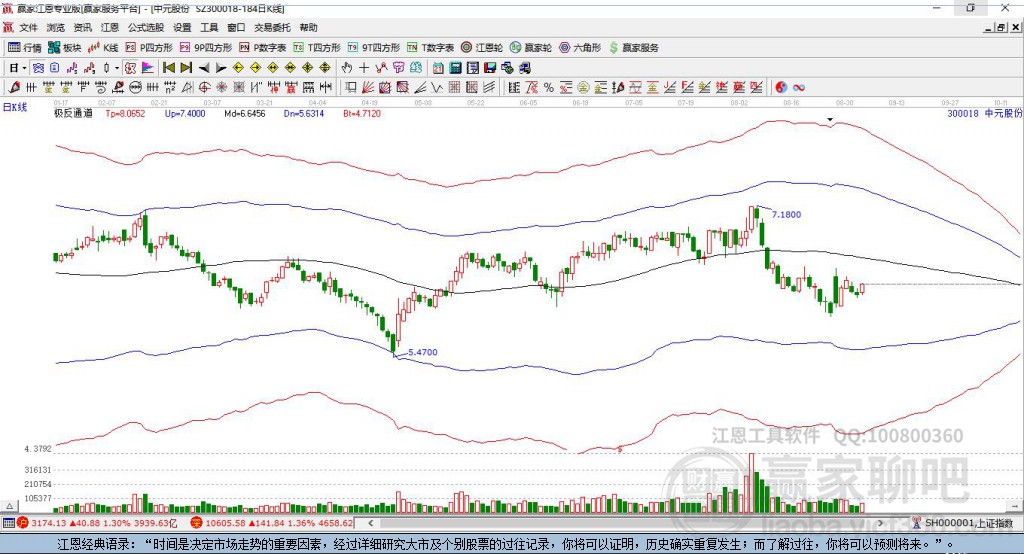Click the percent % tool icon
The height and width of the screenshot is (554, 1024).
[x=549, y=88]
